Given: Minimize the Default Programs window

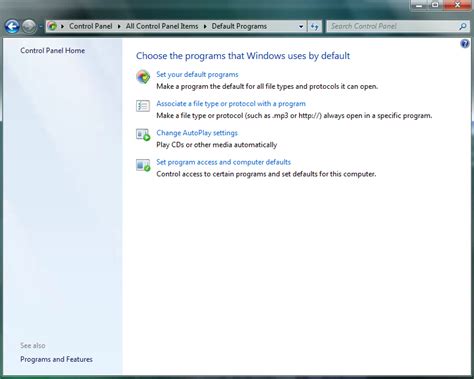Looking at the screenshot, I should coord(420,5).
